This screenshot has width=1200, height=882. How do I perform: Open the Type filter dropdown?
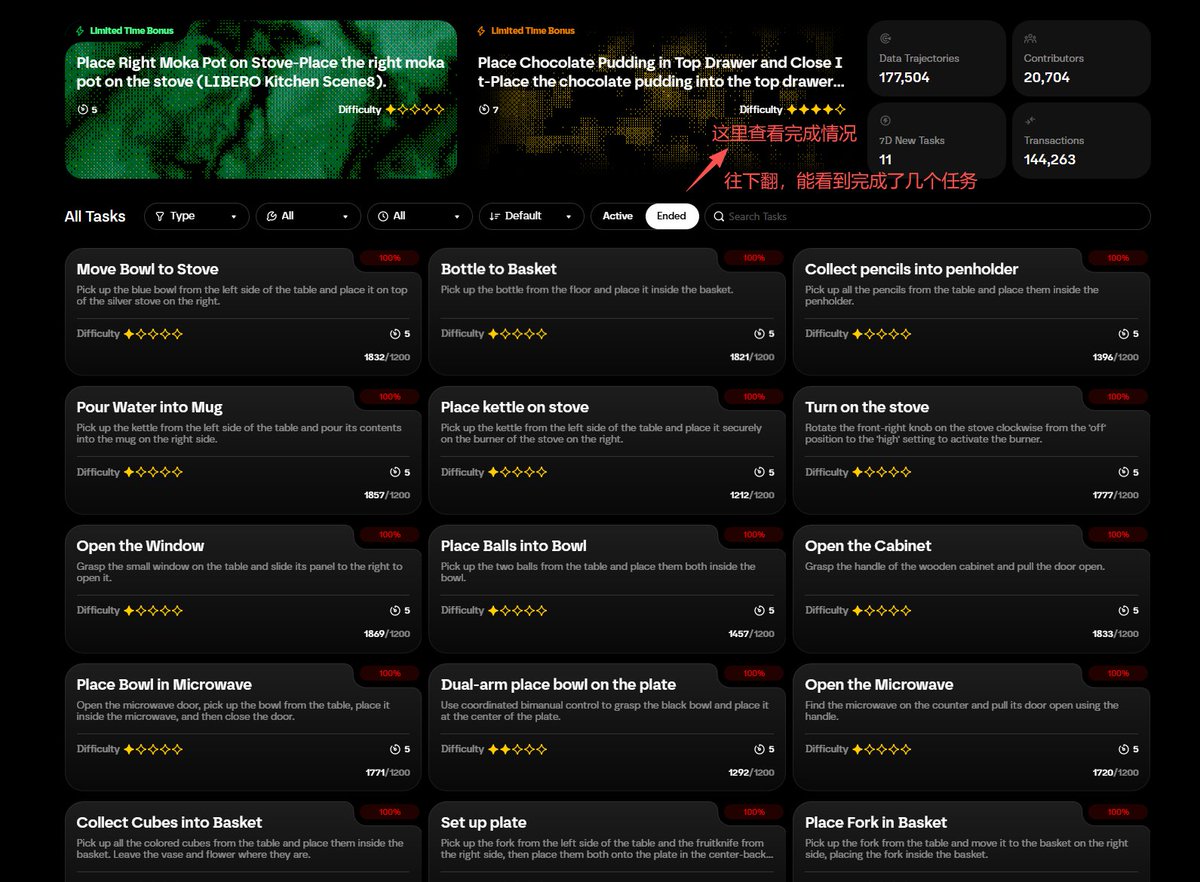(196, 216)
